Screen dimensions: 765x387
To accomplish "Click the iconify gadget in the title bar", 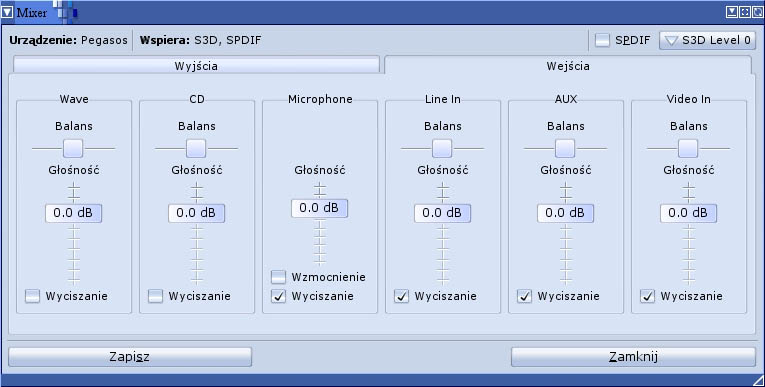I will (x=731, y=12).
